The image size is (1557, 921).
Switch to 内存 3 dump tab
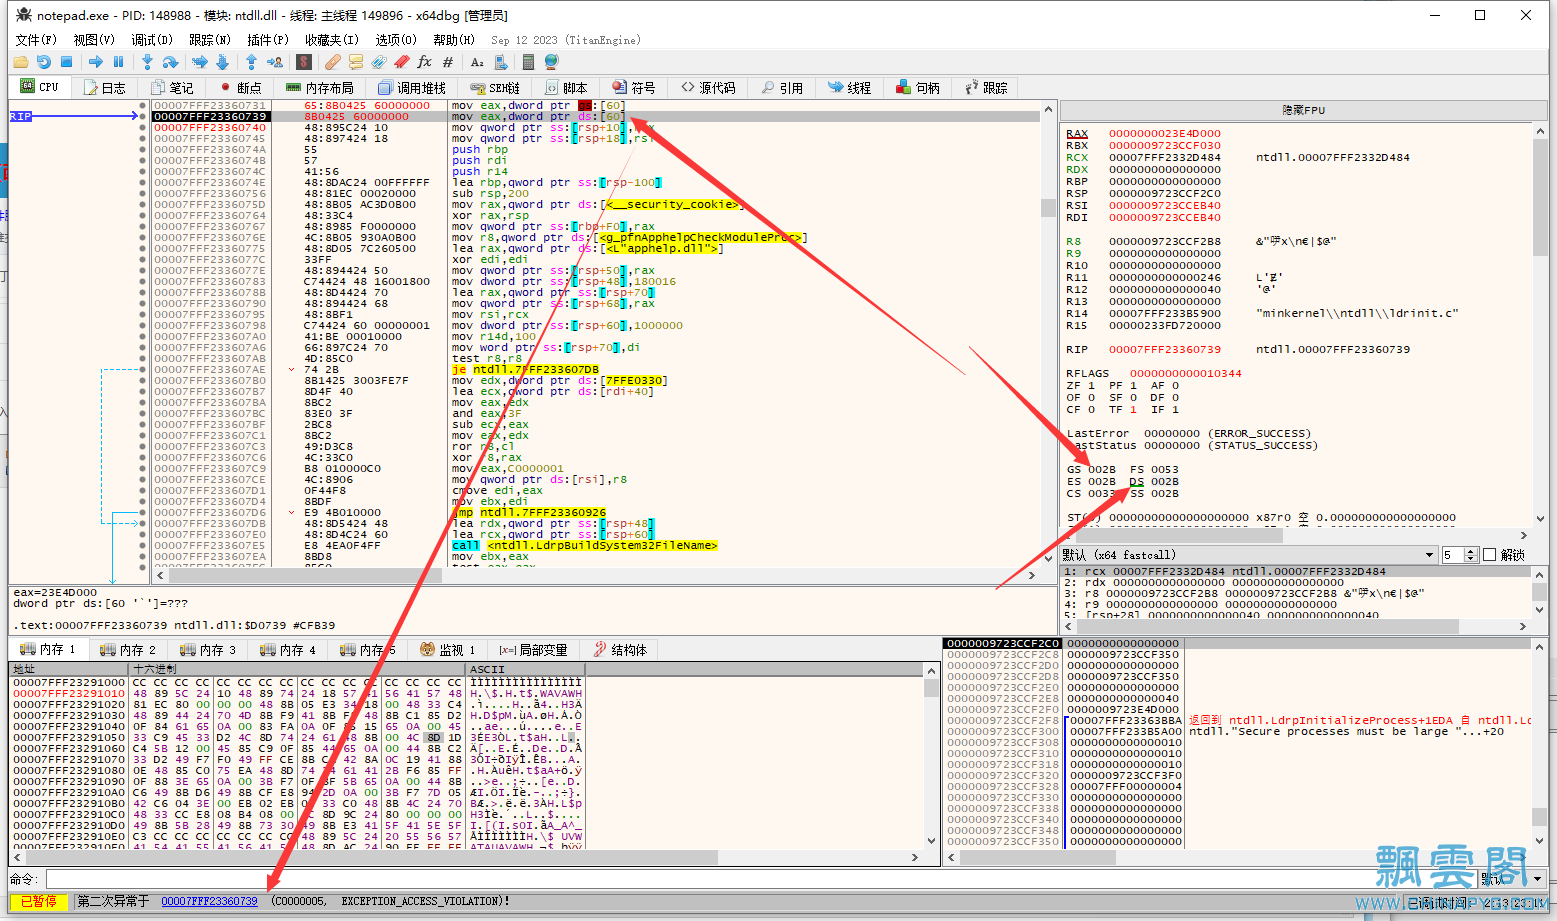(x=209, y=650)
